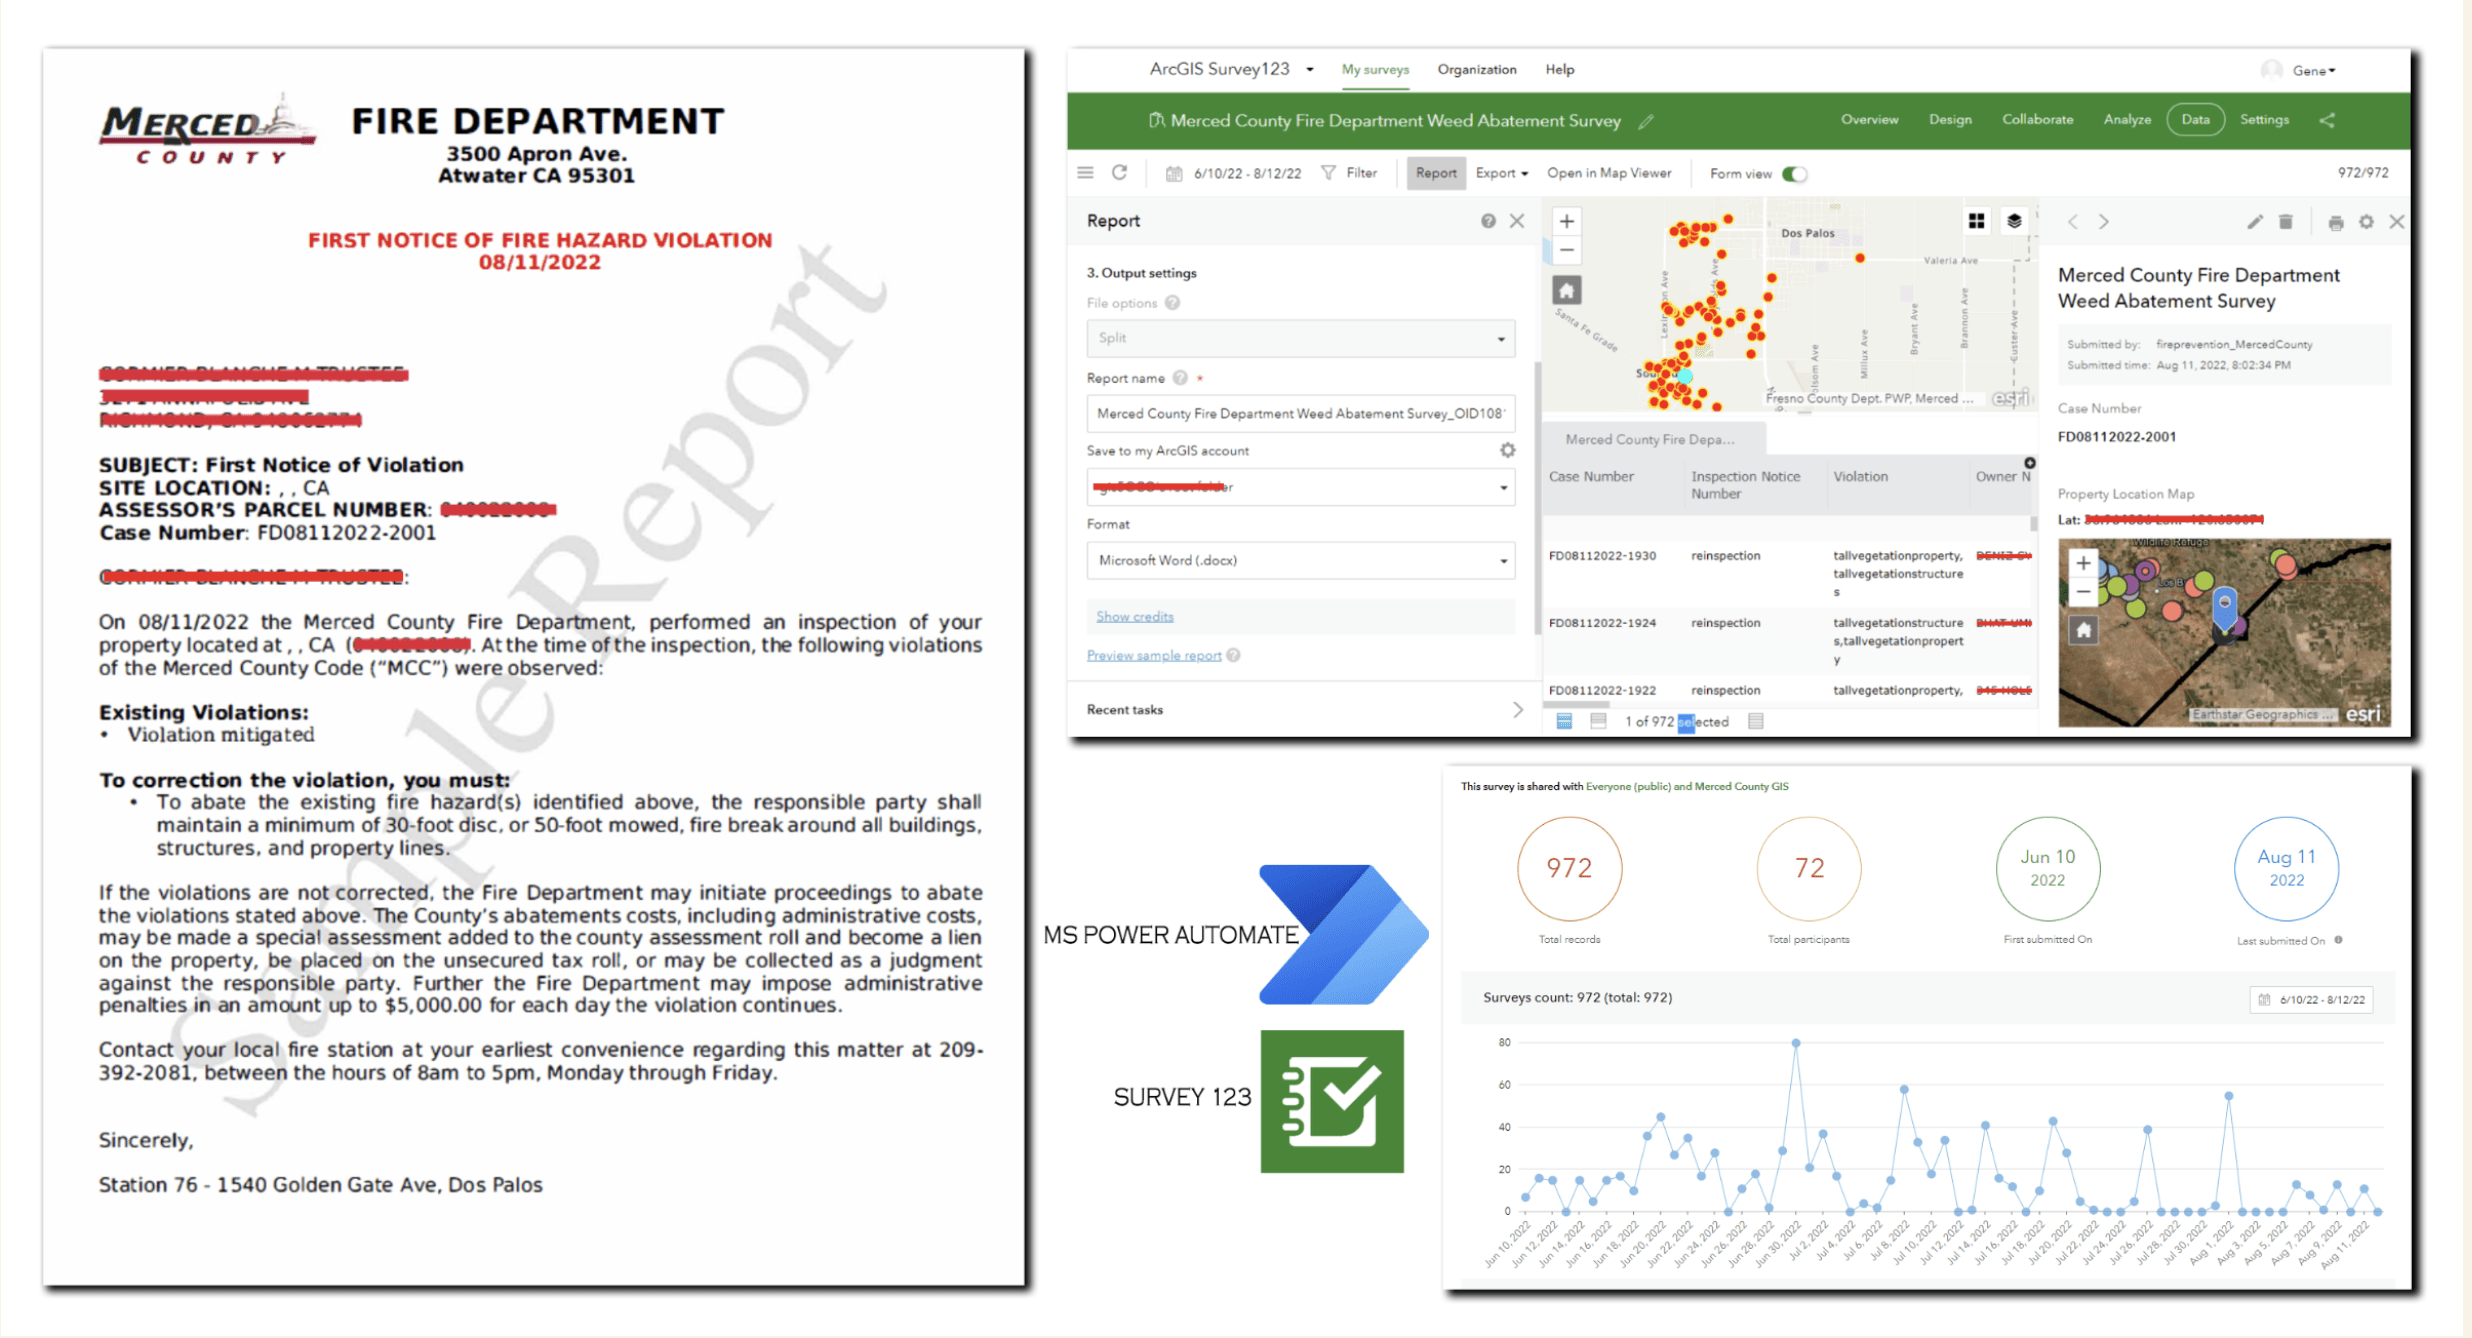Screen dimensions: 2472x1338
Task: Open the save folder dropdown
Action: click(x=1300, y=487)
